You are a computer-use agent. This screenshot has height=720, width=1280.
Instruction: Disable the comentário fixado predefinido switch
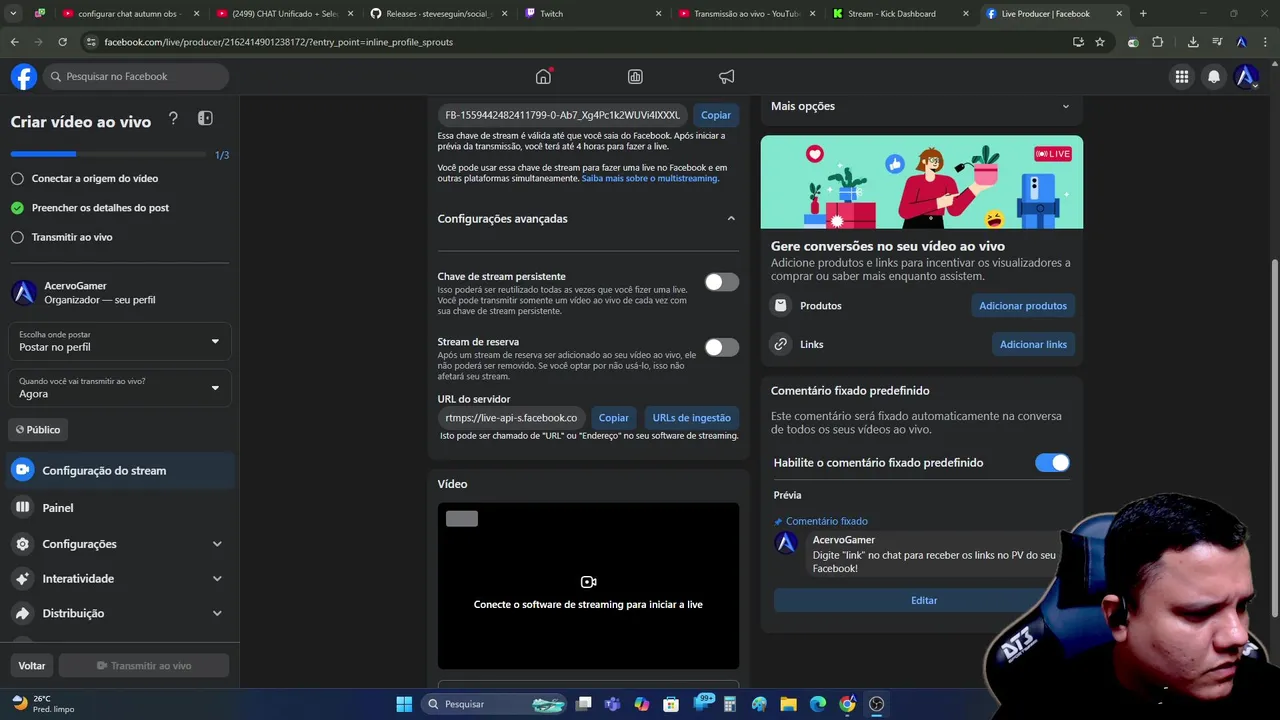tap(1052, 462)
